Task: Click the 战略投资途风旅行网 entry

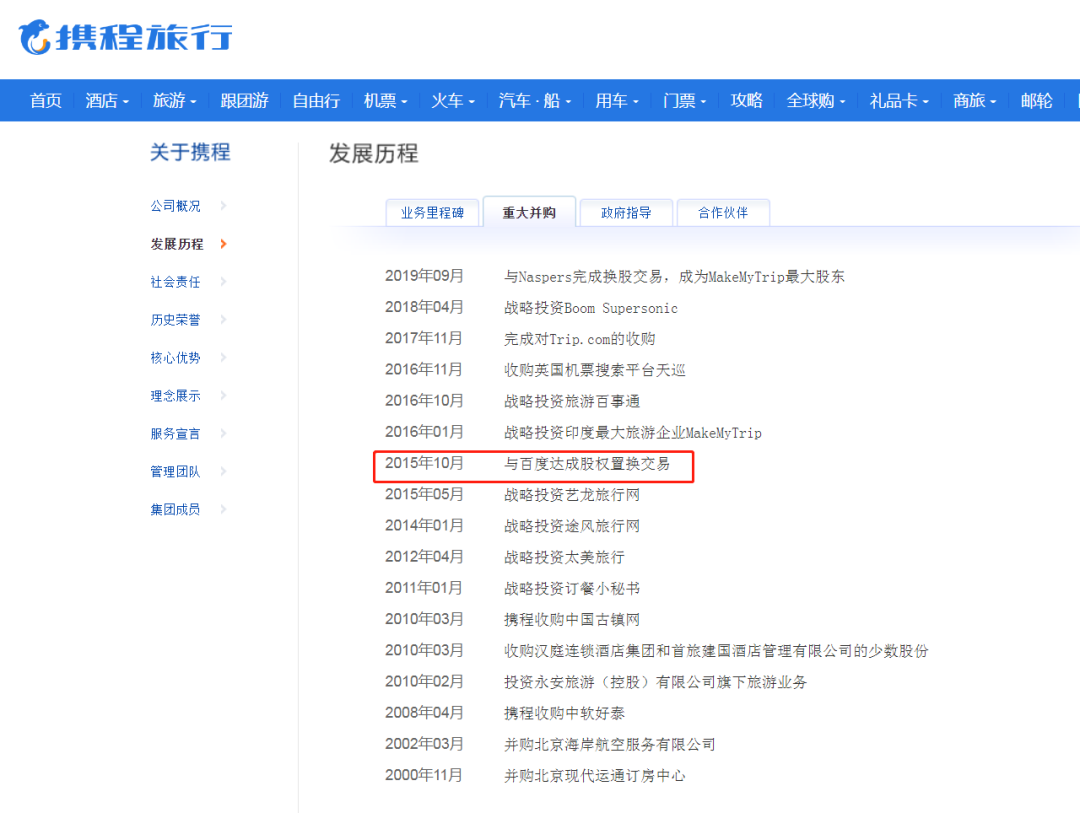Action: click(x=572, y=526)
